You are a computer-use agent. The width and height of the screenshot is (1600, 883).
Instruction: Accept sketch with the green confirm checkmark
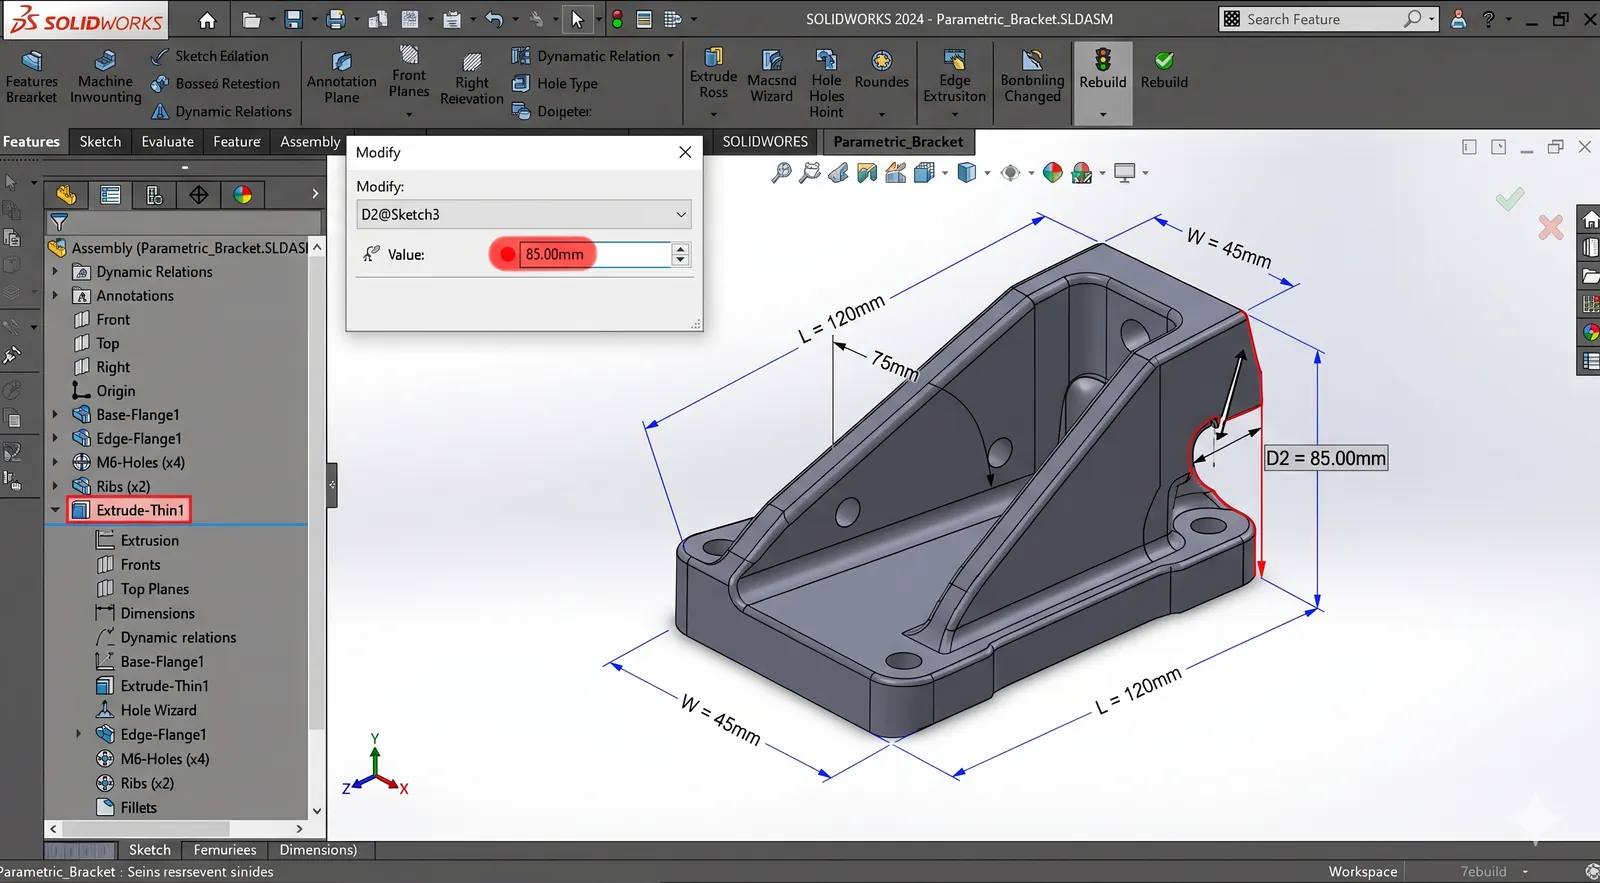(1510, 199)
